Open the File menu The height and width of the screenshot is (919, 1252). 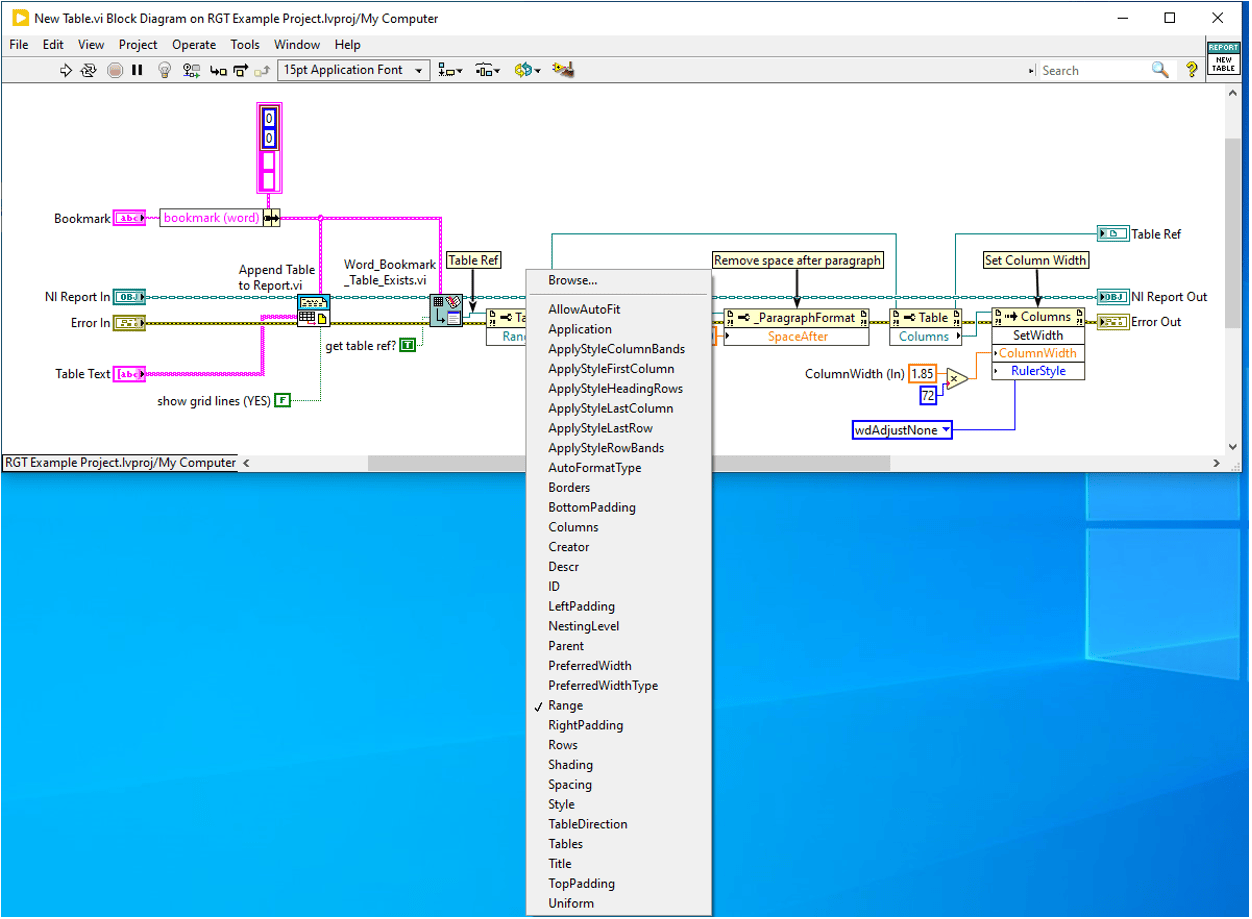pos(19,44)
